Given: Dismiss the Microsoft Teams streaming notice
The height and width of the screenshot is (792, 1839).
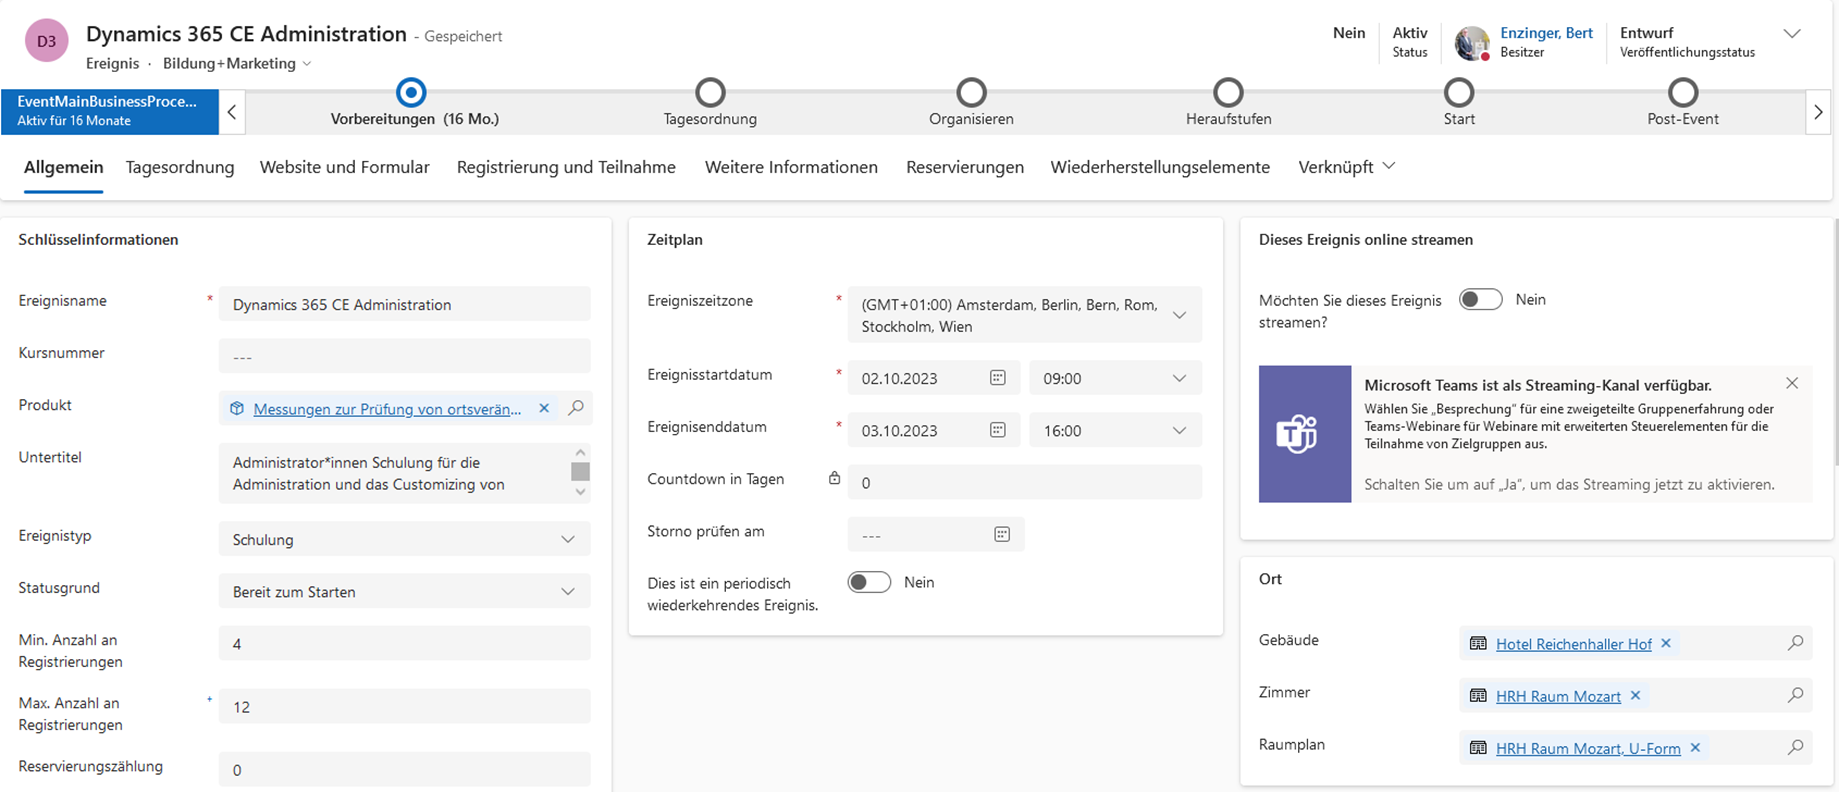Looking at the screenshot, I should click(x=1792, y=384).
